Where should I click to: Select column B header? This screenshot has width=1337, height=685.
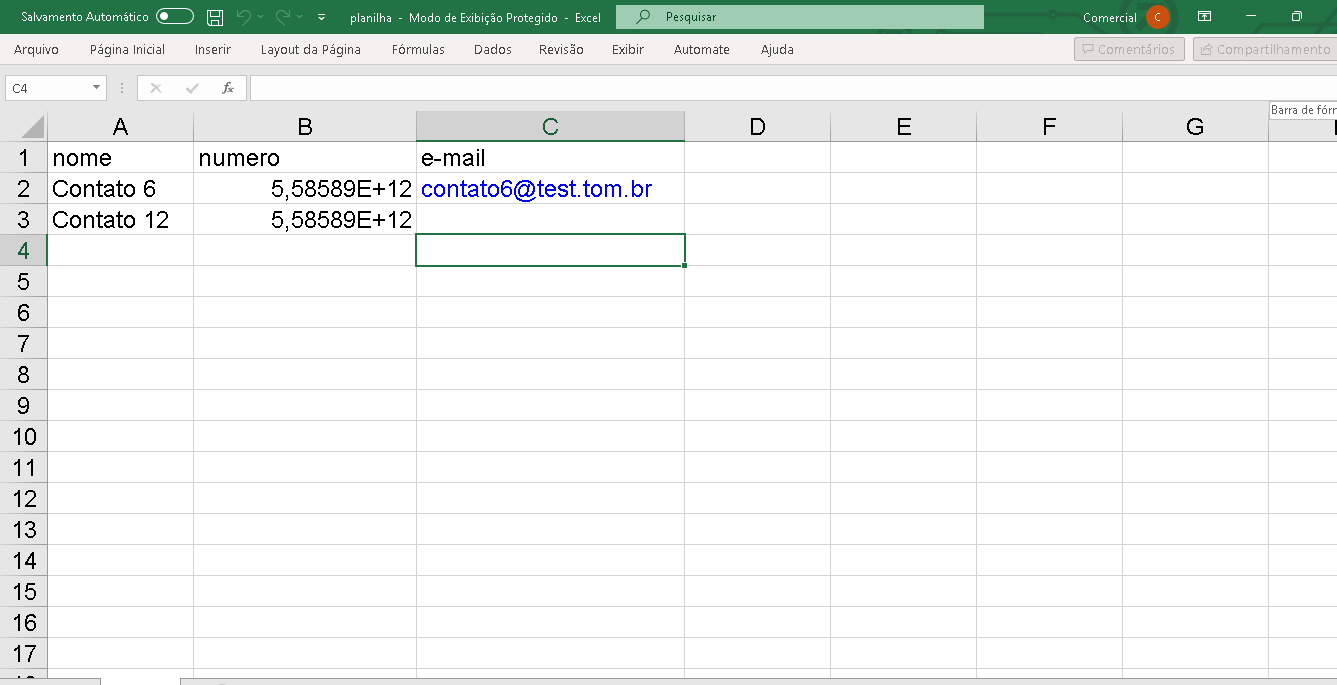(305, 126)
